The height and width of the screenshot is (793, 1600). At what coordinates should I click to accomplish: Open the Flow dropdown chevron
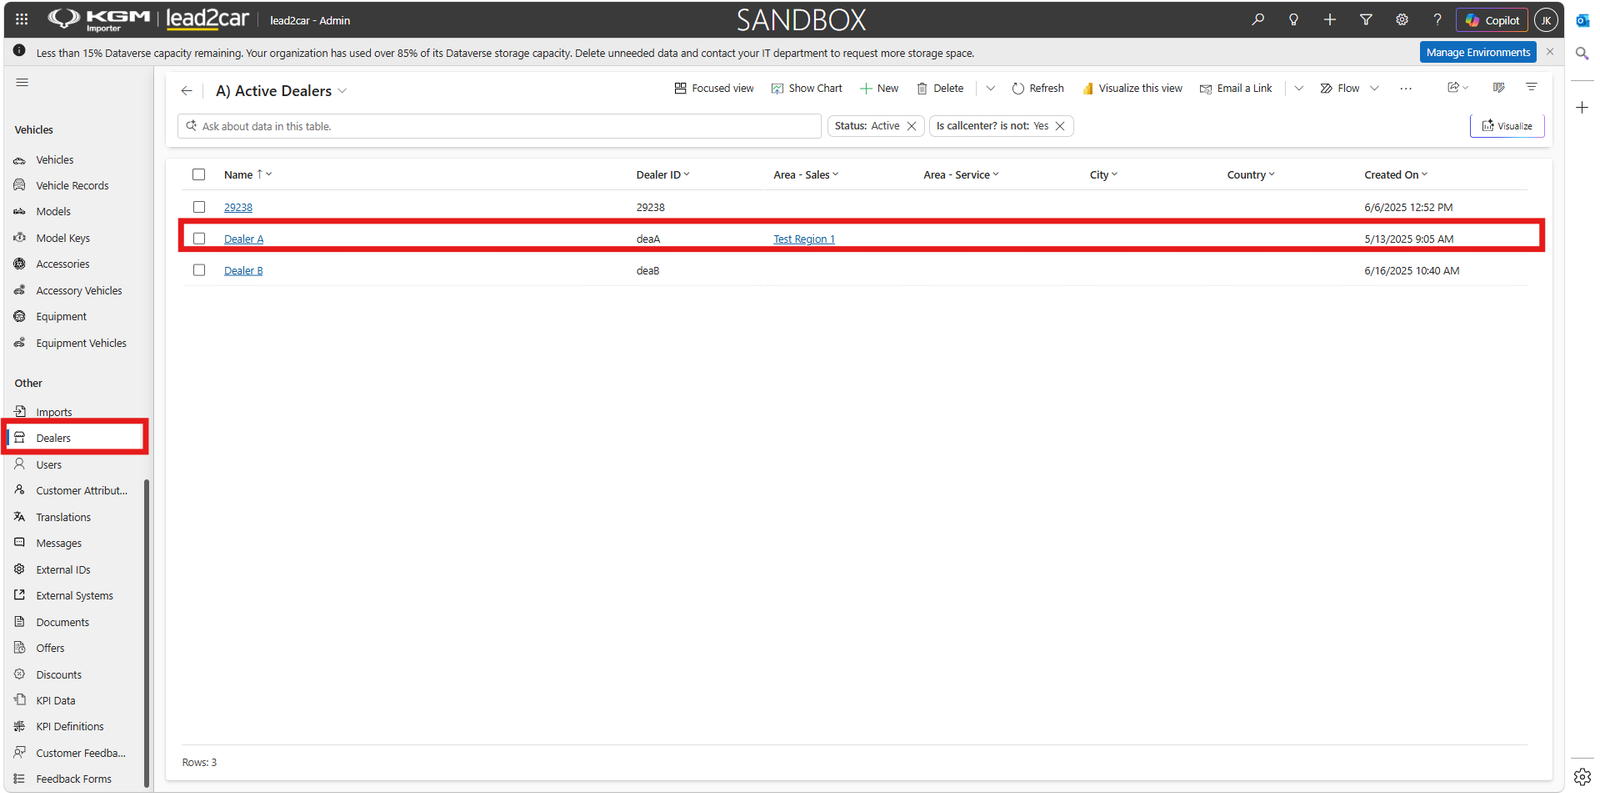click(x=1375, y=88)
